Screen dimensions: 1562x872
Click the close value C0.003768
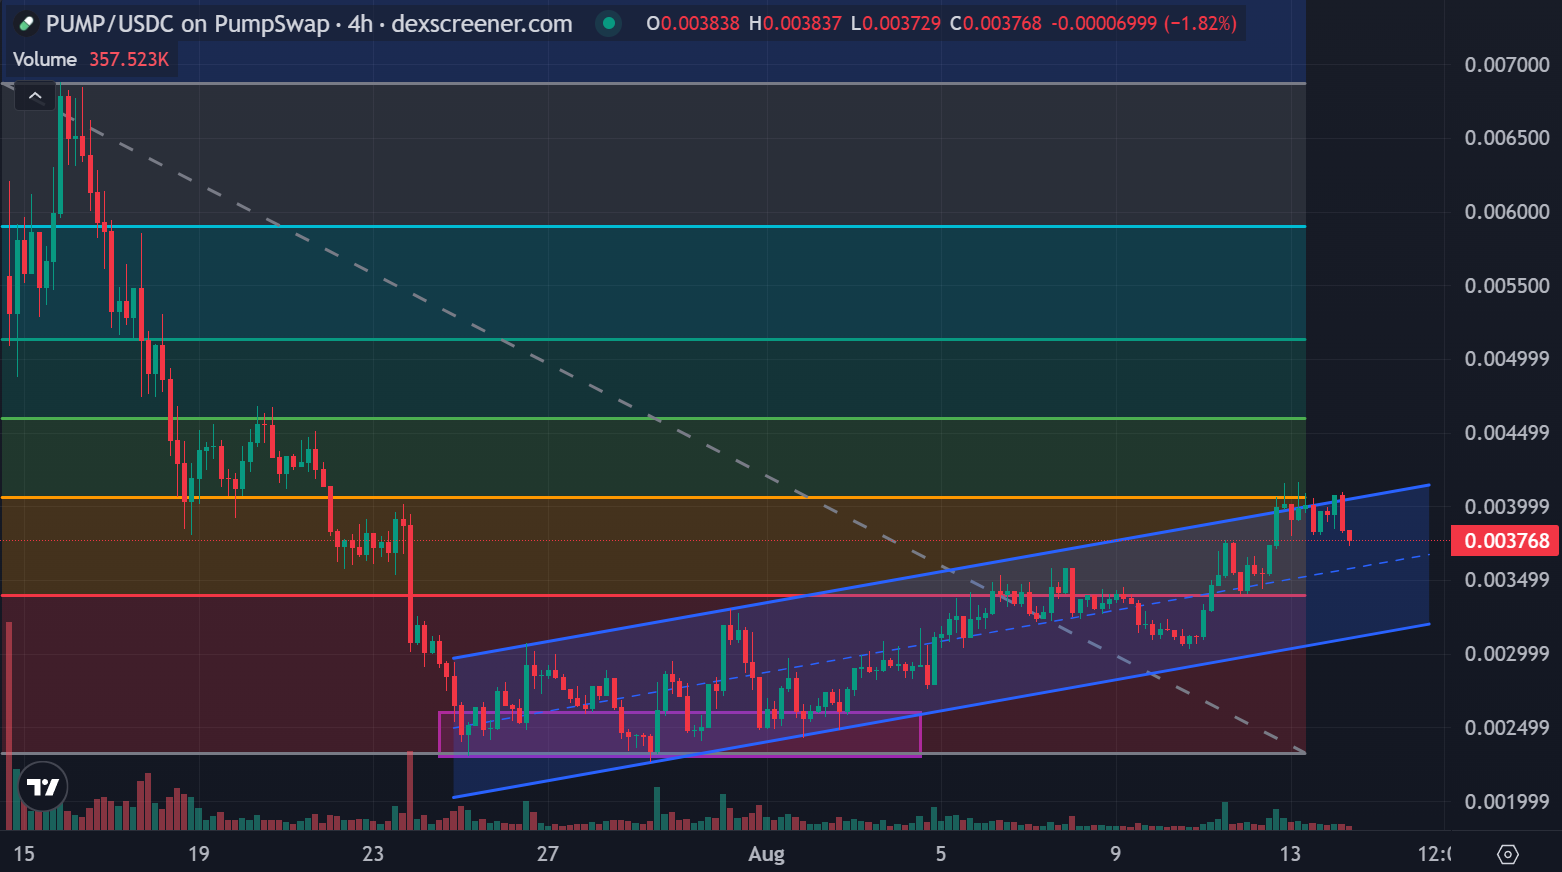(996, 23)
